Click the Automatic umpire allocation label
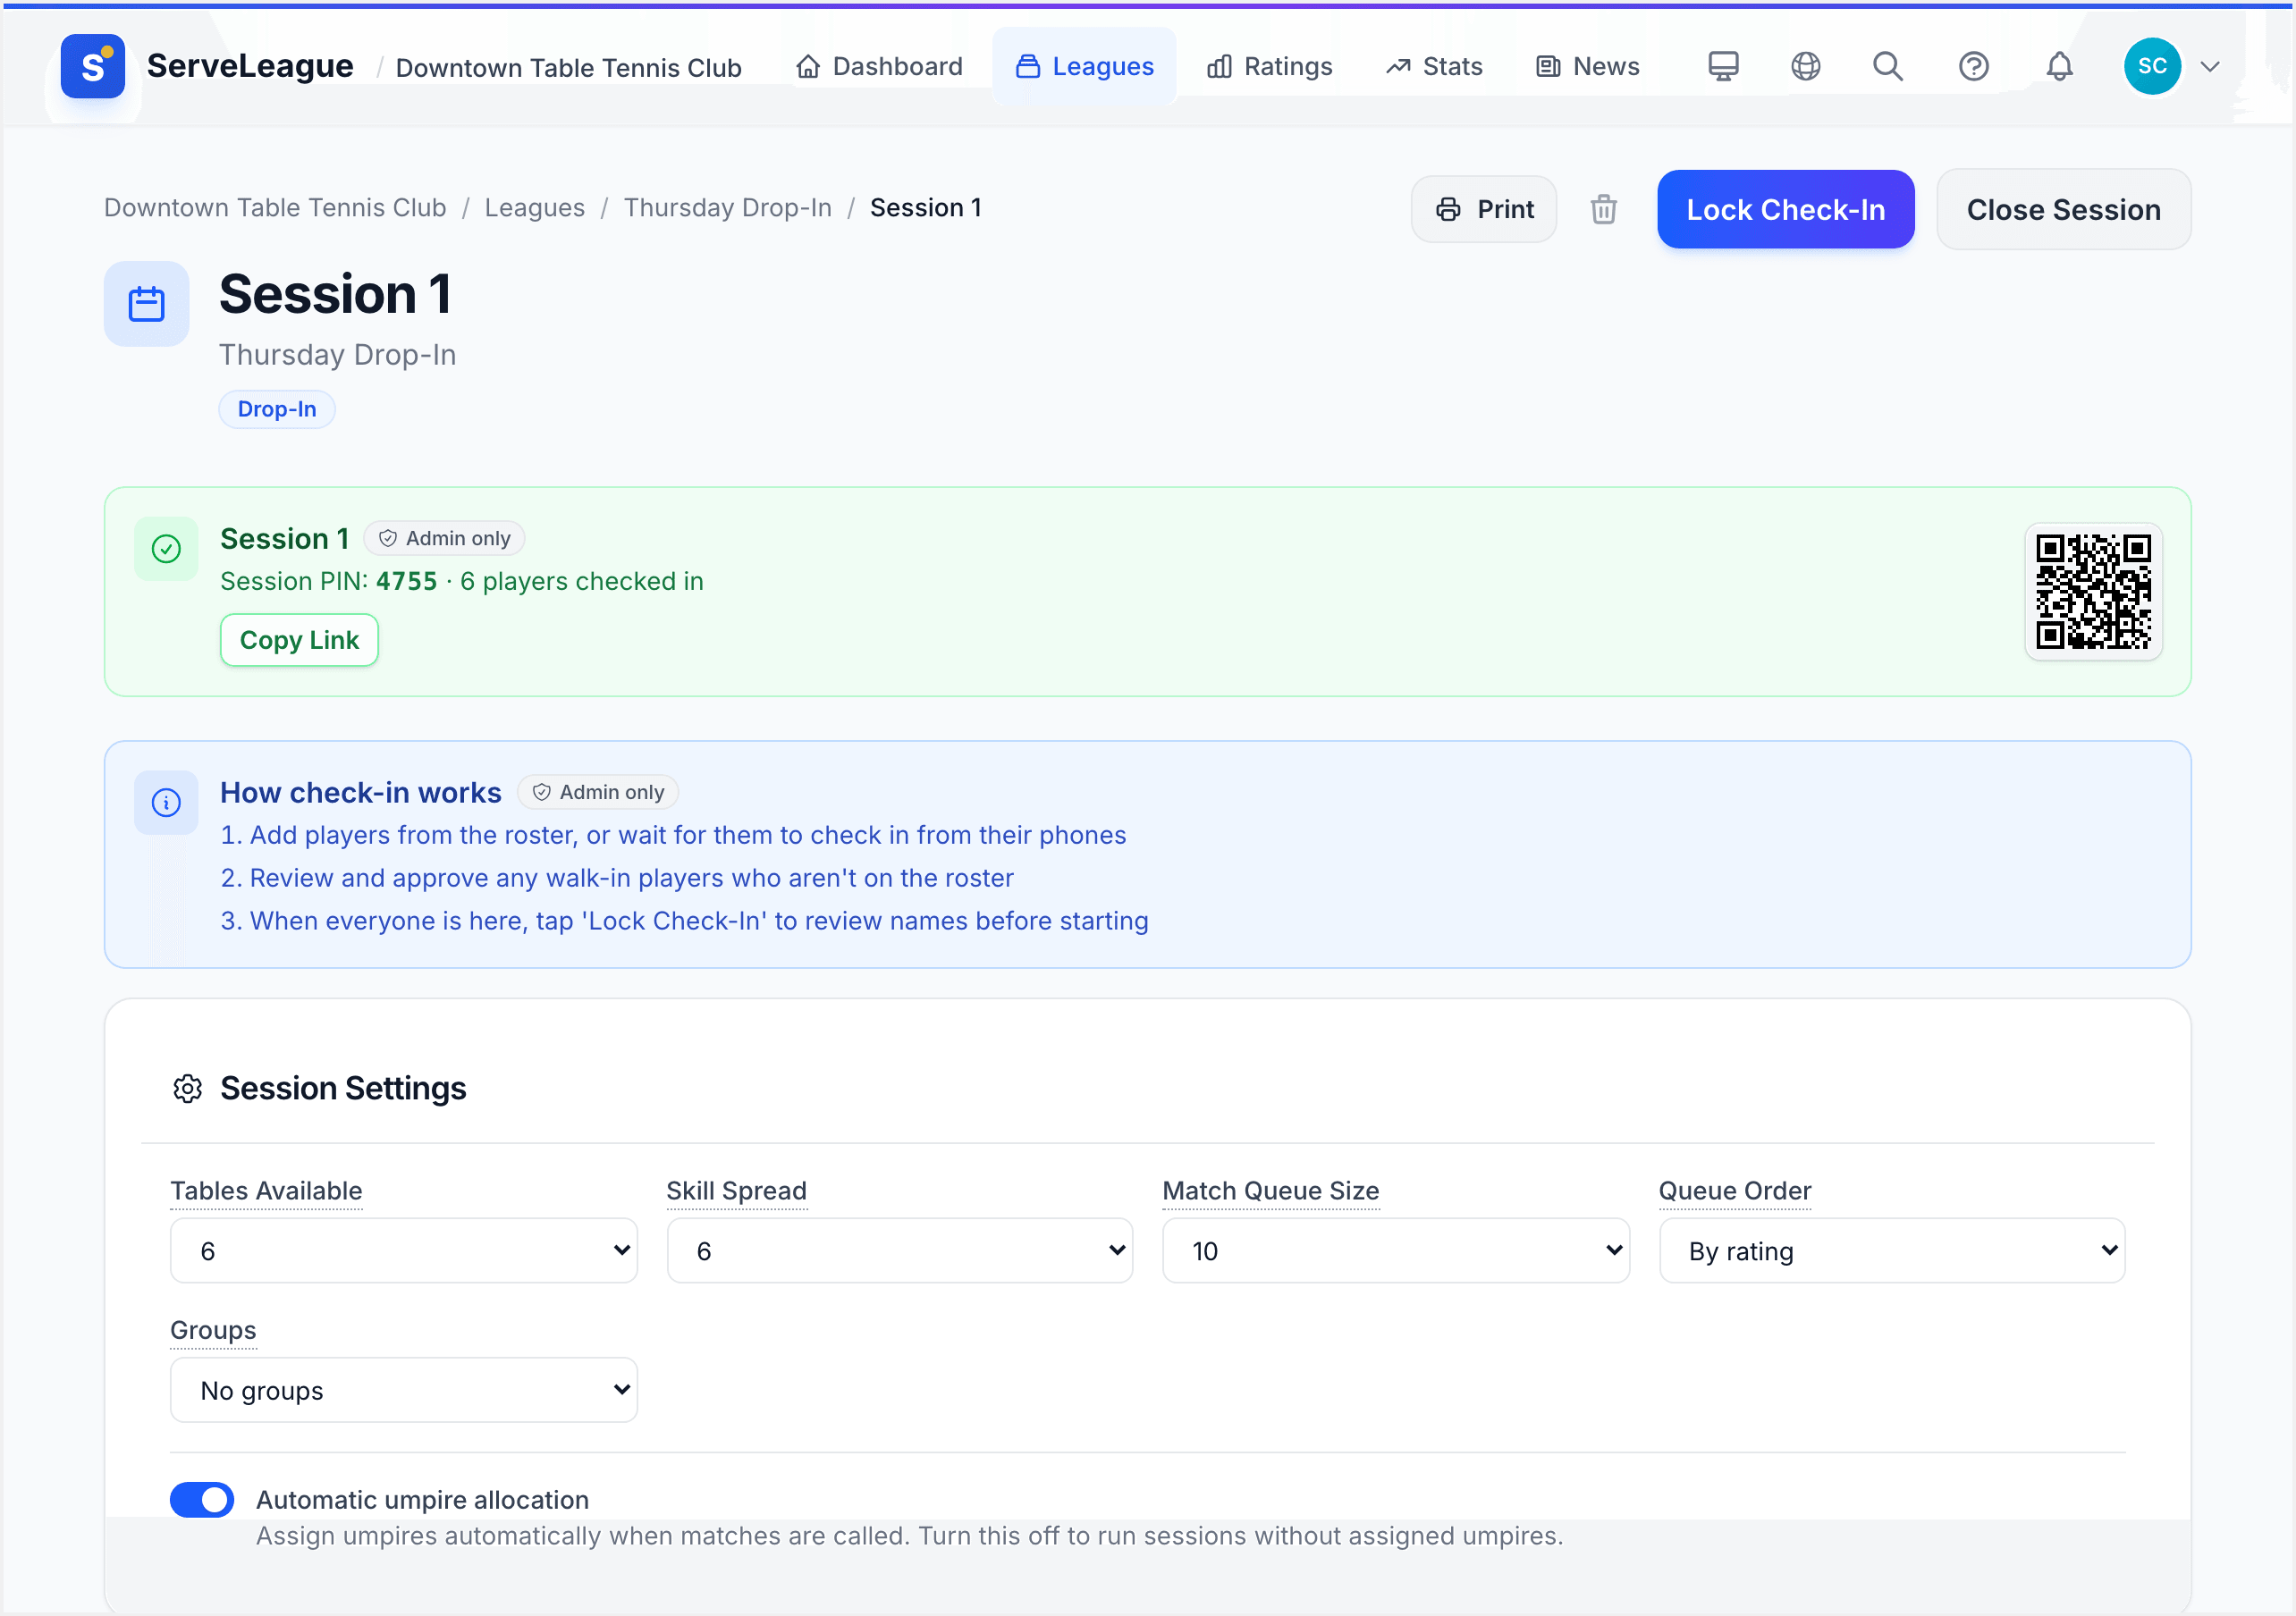The width and height of the screenshot is (2296, 1616). pos(422,1500)
